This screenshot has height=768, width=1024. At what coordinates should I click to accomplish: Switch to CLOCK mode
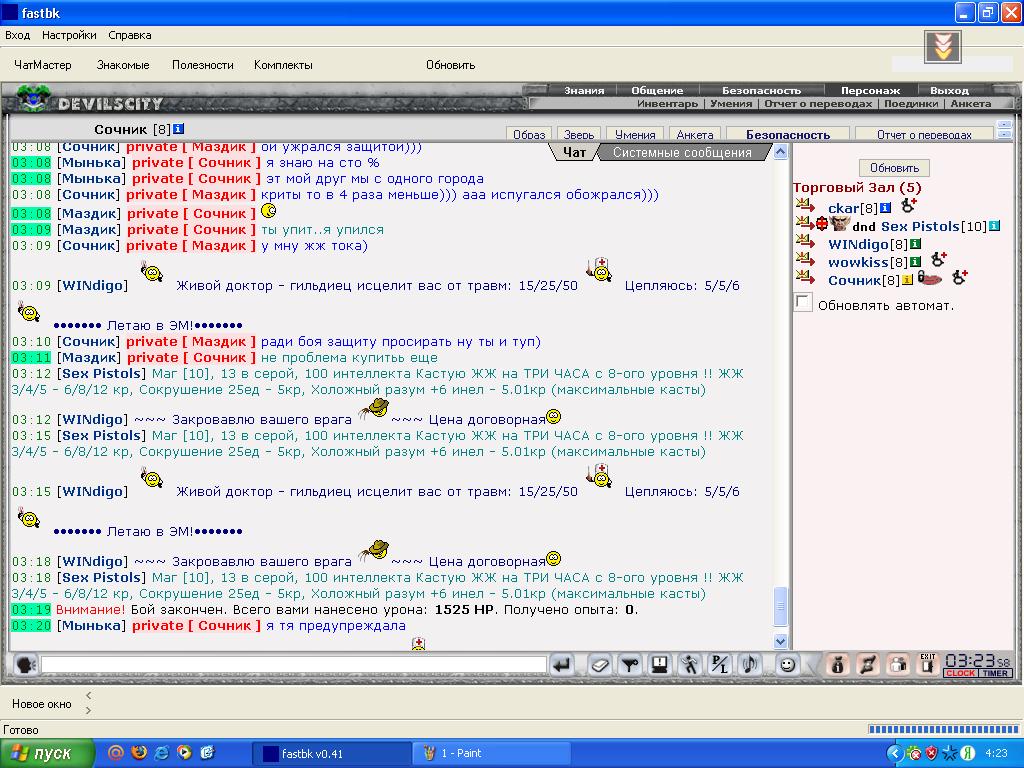960,673
